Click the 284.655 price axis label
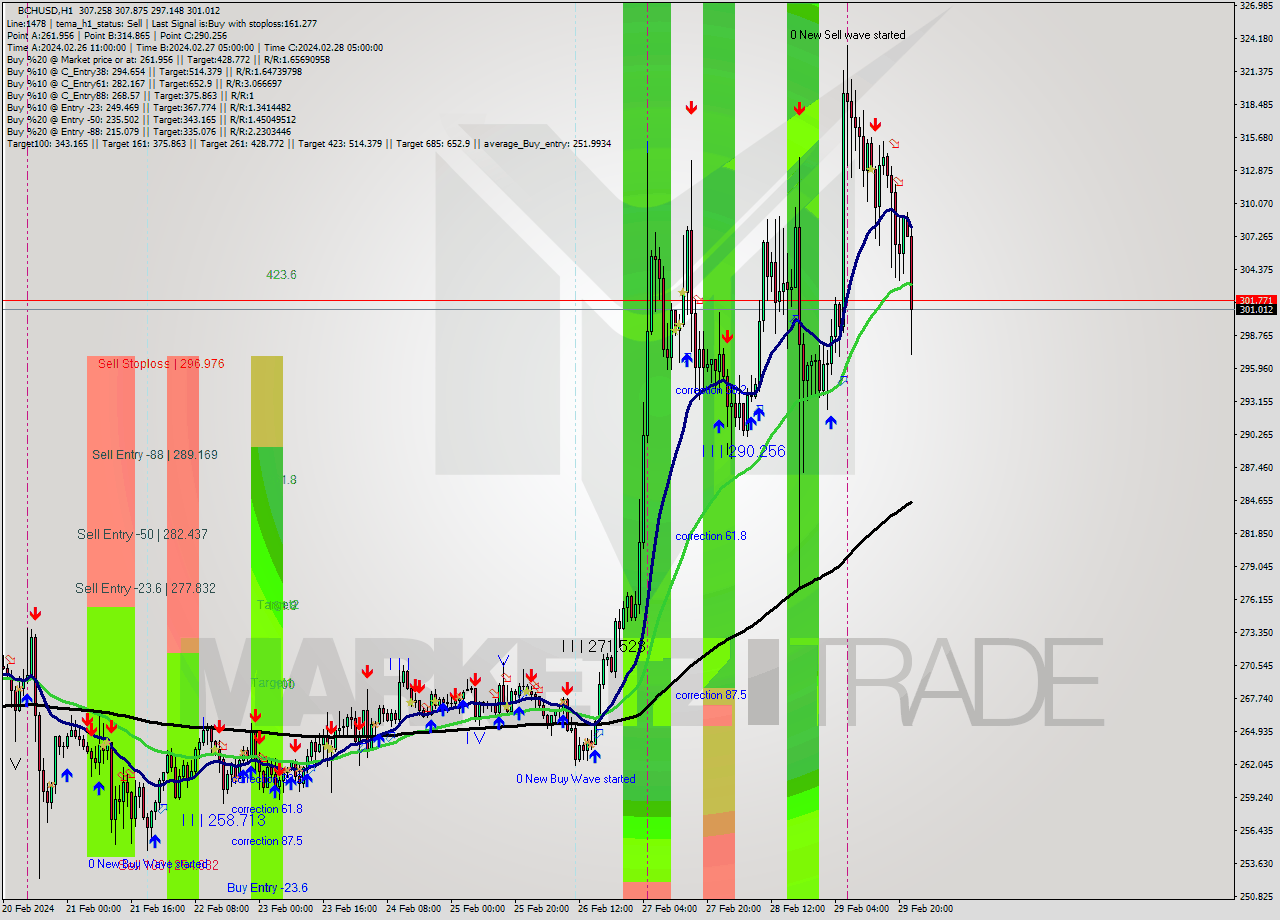The image size is (1280, 920). pos(1256,501)
